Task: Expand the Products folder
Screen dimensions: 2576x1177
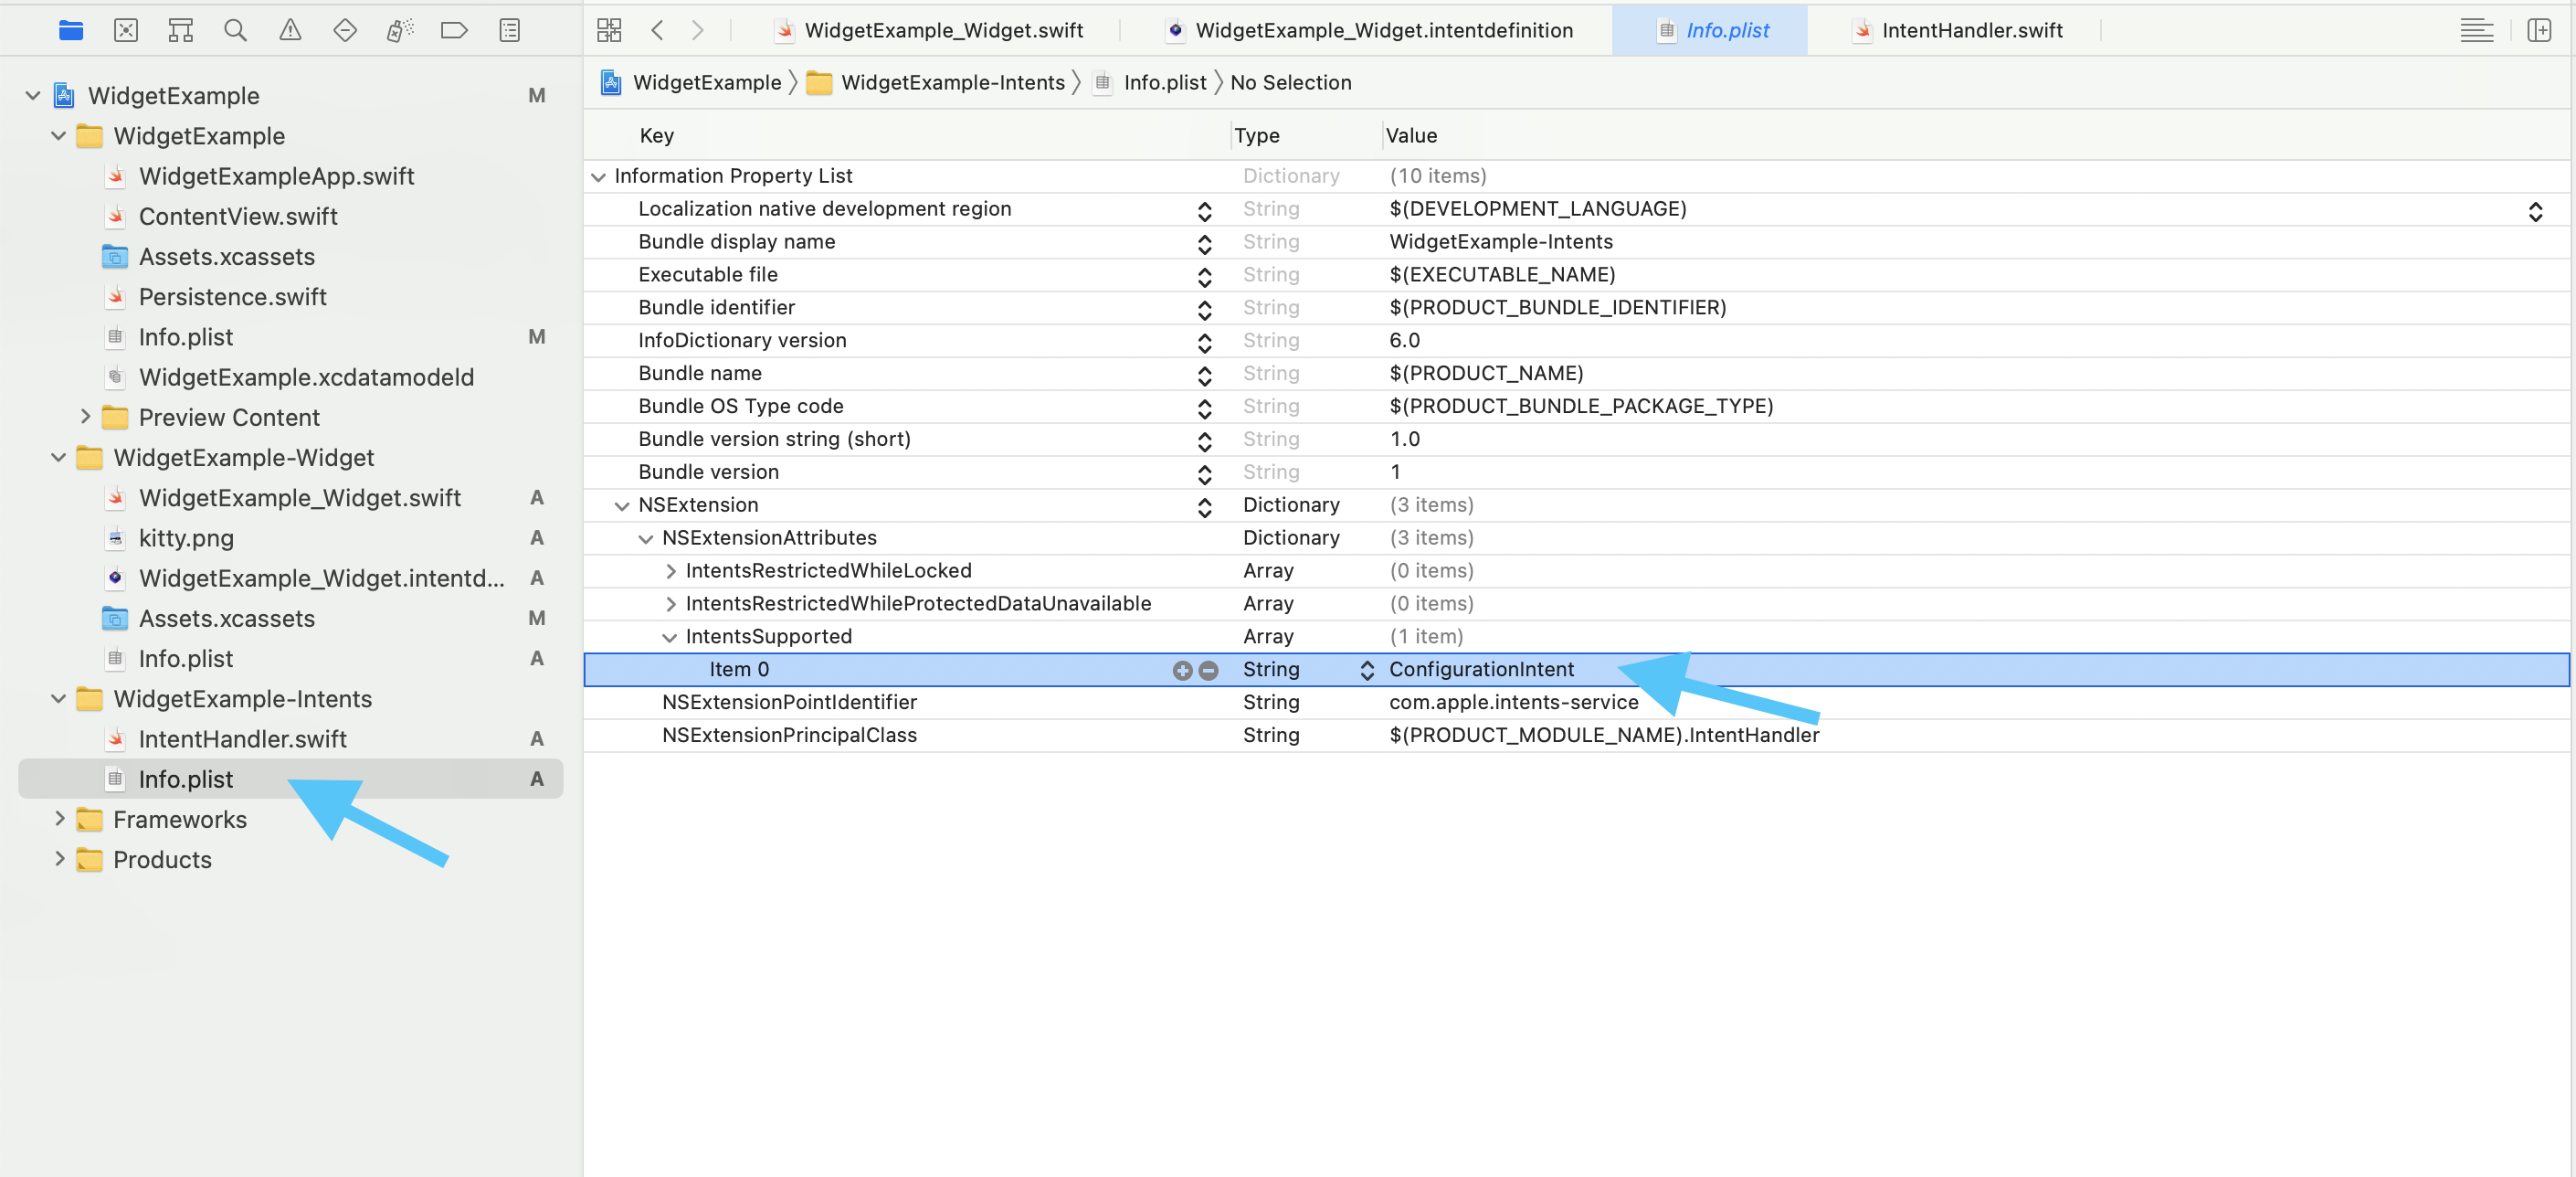Action: (x=59, y=859)
